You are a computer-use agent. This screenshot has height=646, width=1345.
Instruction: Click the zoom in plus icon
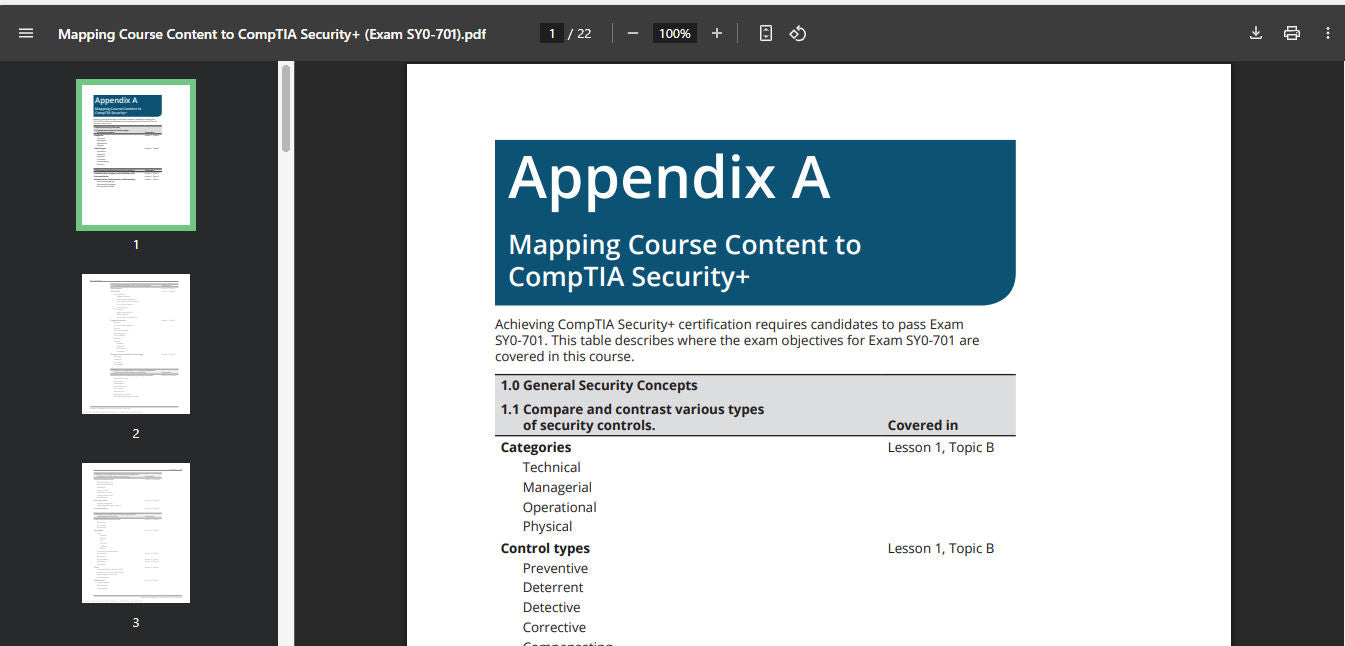(x=717, y=33)
